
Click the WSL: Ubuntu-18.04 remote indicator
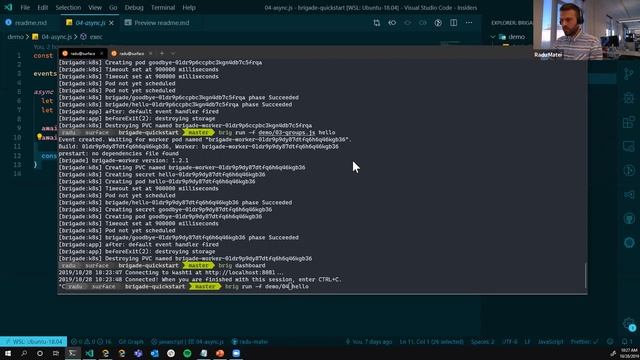point(33,342)
